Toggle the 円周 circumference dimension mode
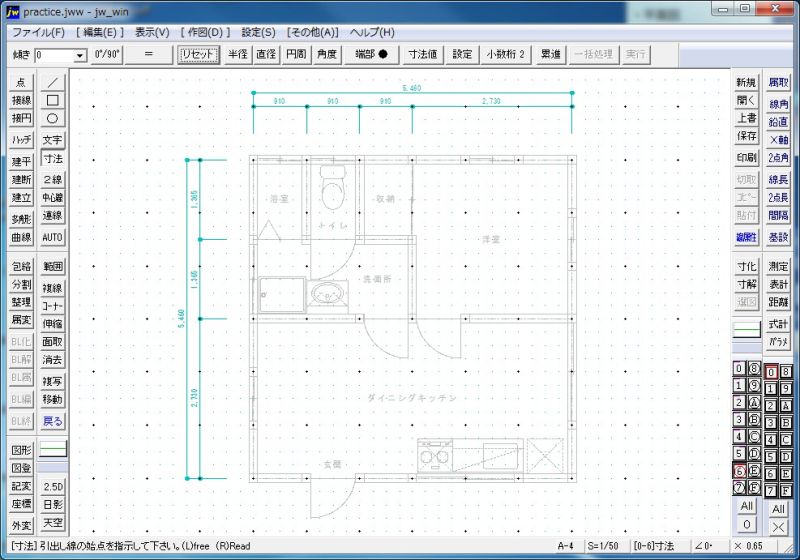 [x=296, y=54]
